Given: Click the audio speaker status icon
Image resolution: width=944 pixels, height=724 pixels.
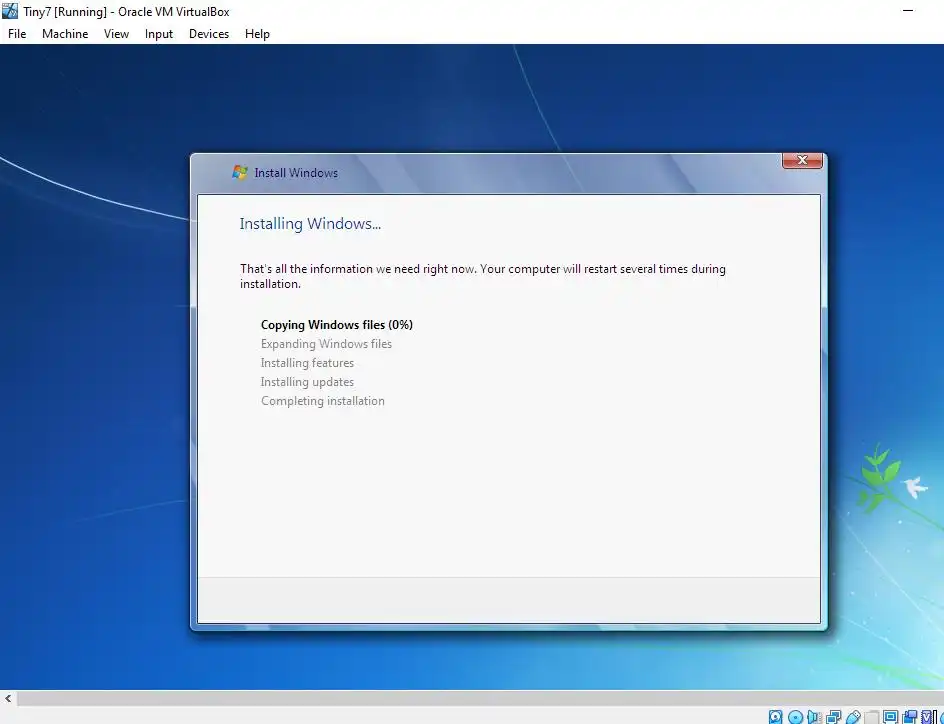Looking at the screenshot, I should pos(814,717).
